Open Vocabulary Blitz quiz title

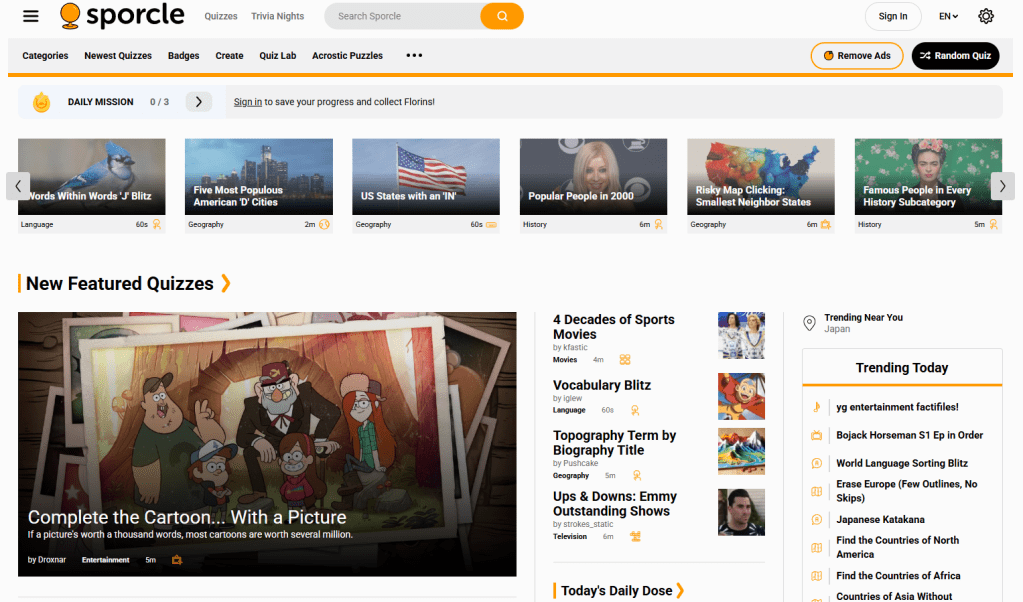tap(602, 385)
